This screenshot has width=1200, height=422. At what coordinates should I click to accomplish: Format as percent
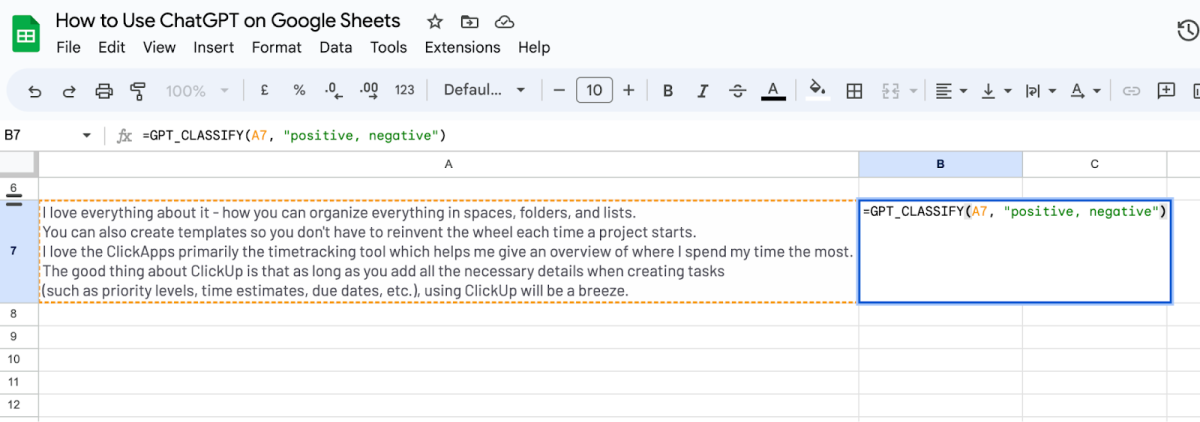(299, 90)
